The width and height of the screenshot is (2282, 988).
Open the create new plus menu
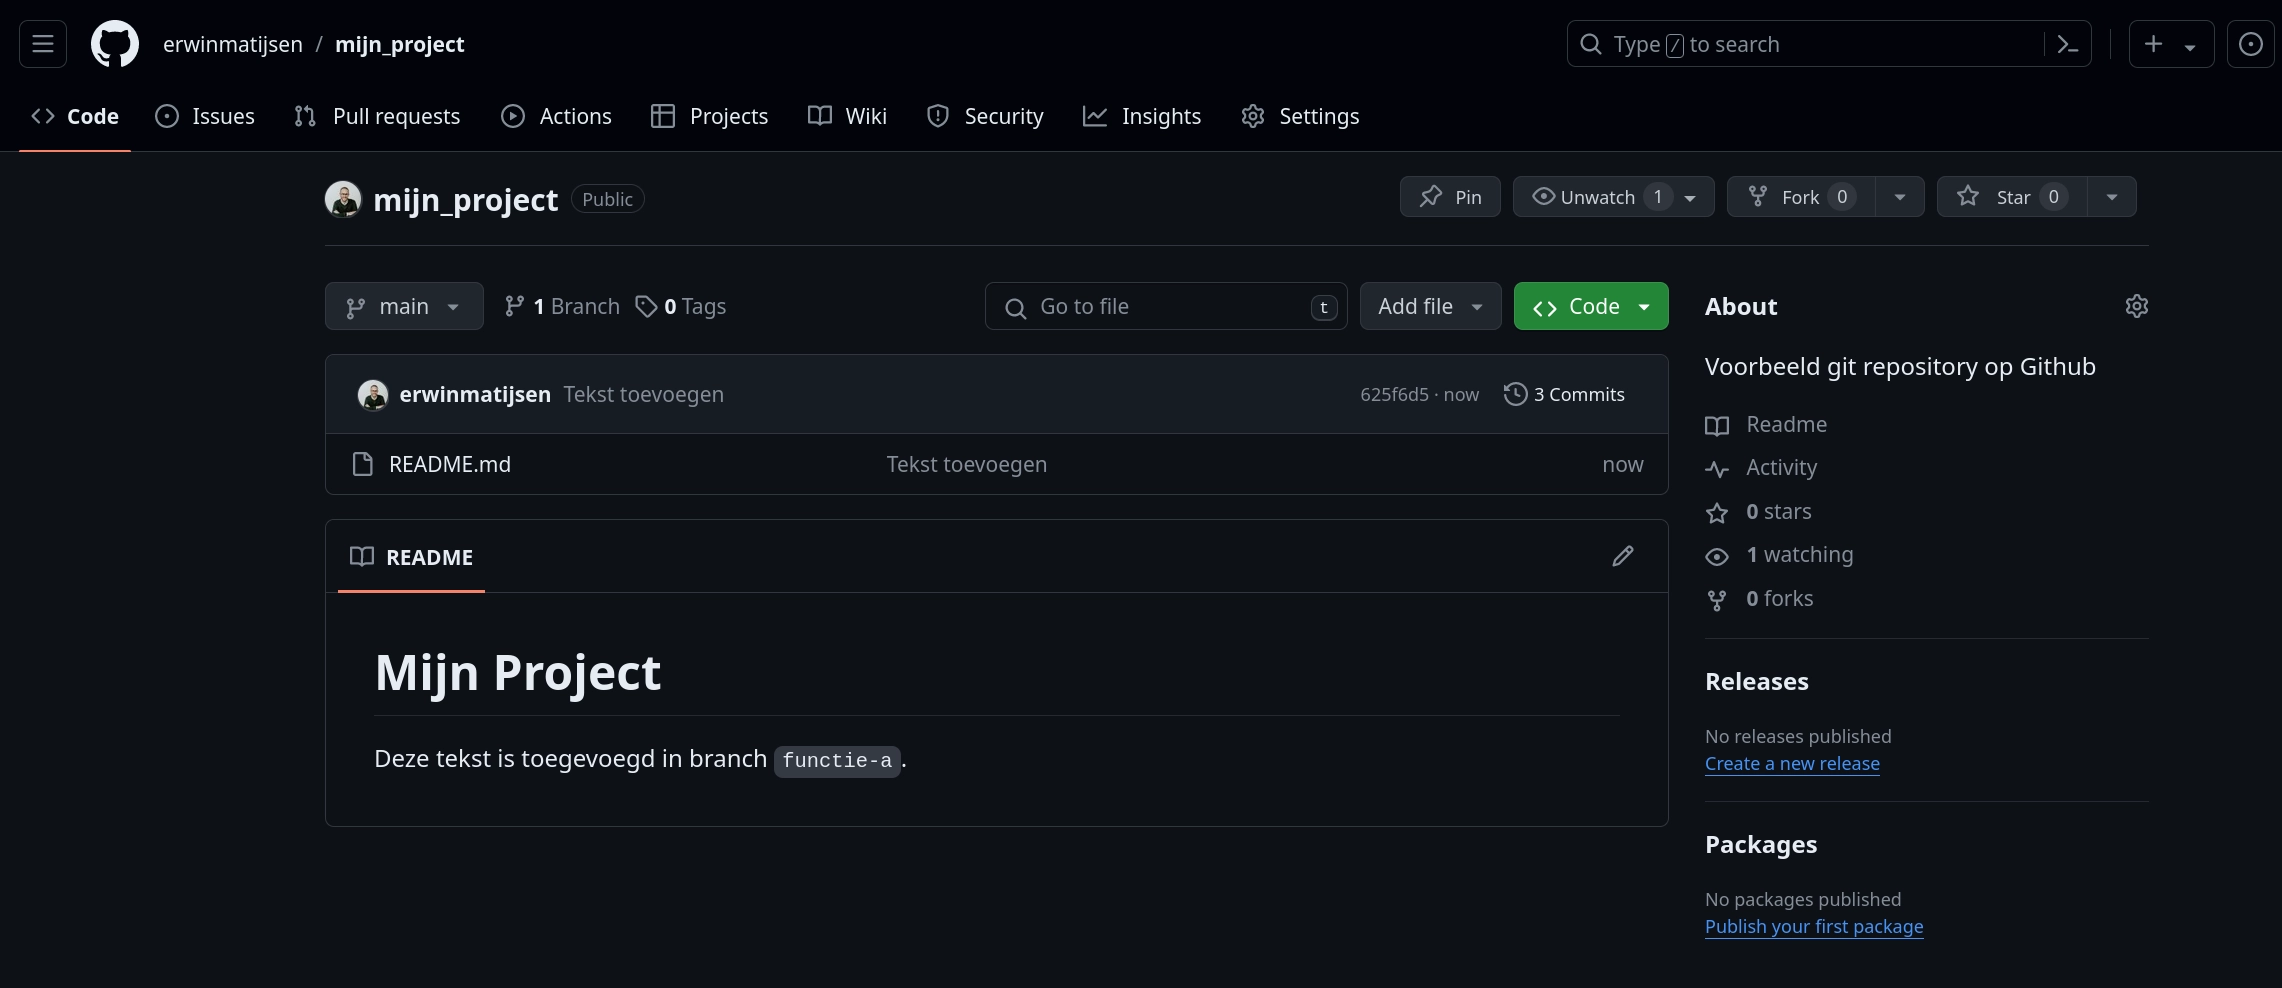click(x=2171, y=44)
